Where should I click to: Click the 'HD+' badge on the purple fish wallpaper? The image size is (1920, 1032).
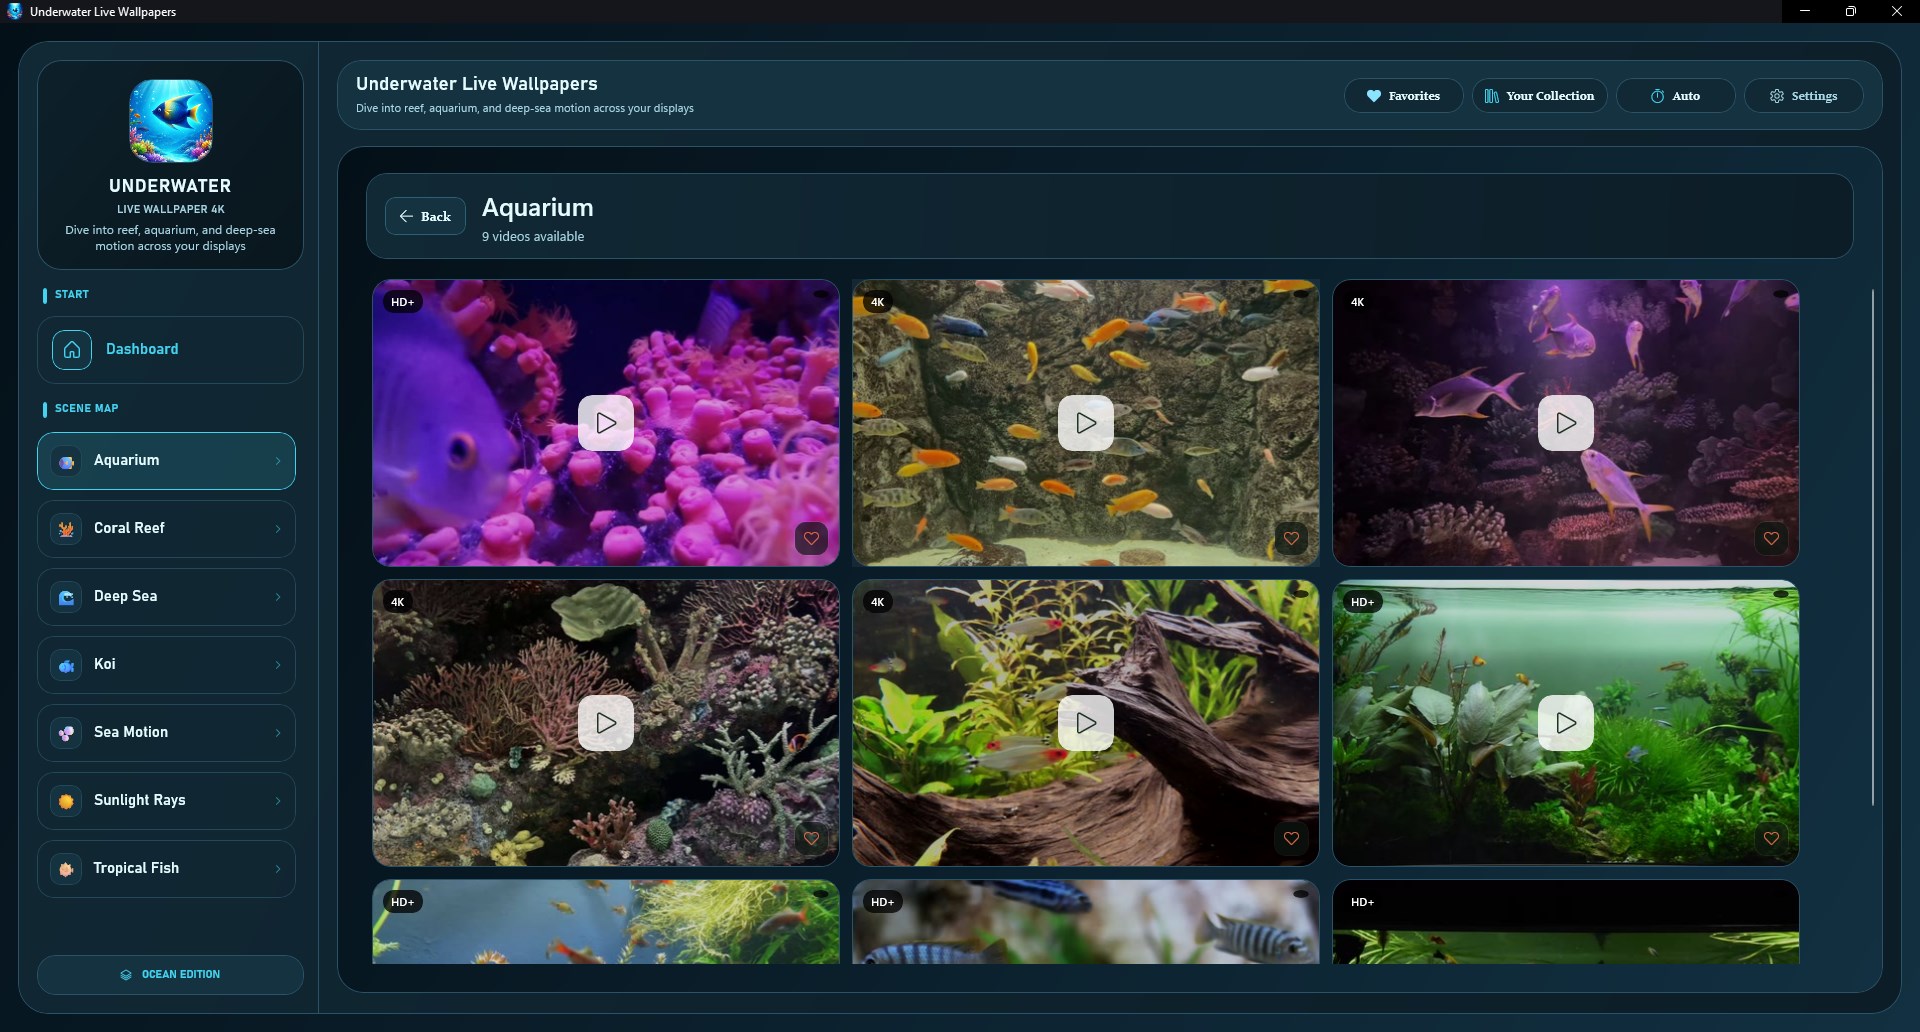(403, 302)
